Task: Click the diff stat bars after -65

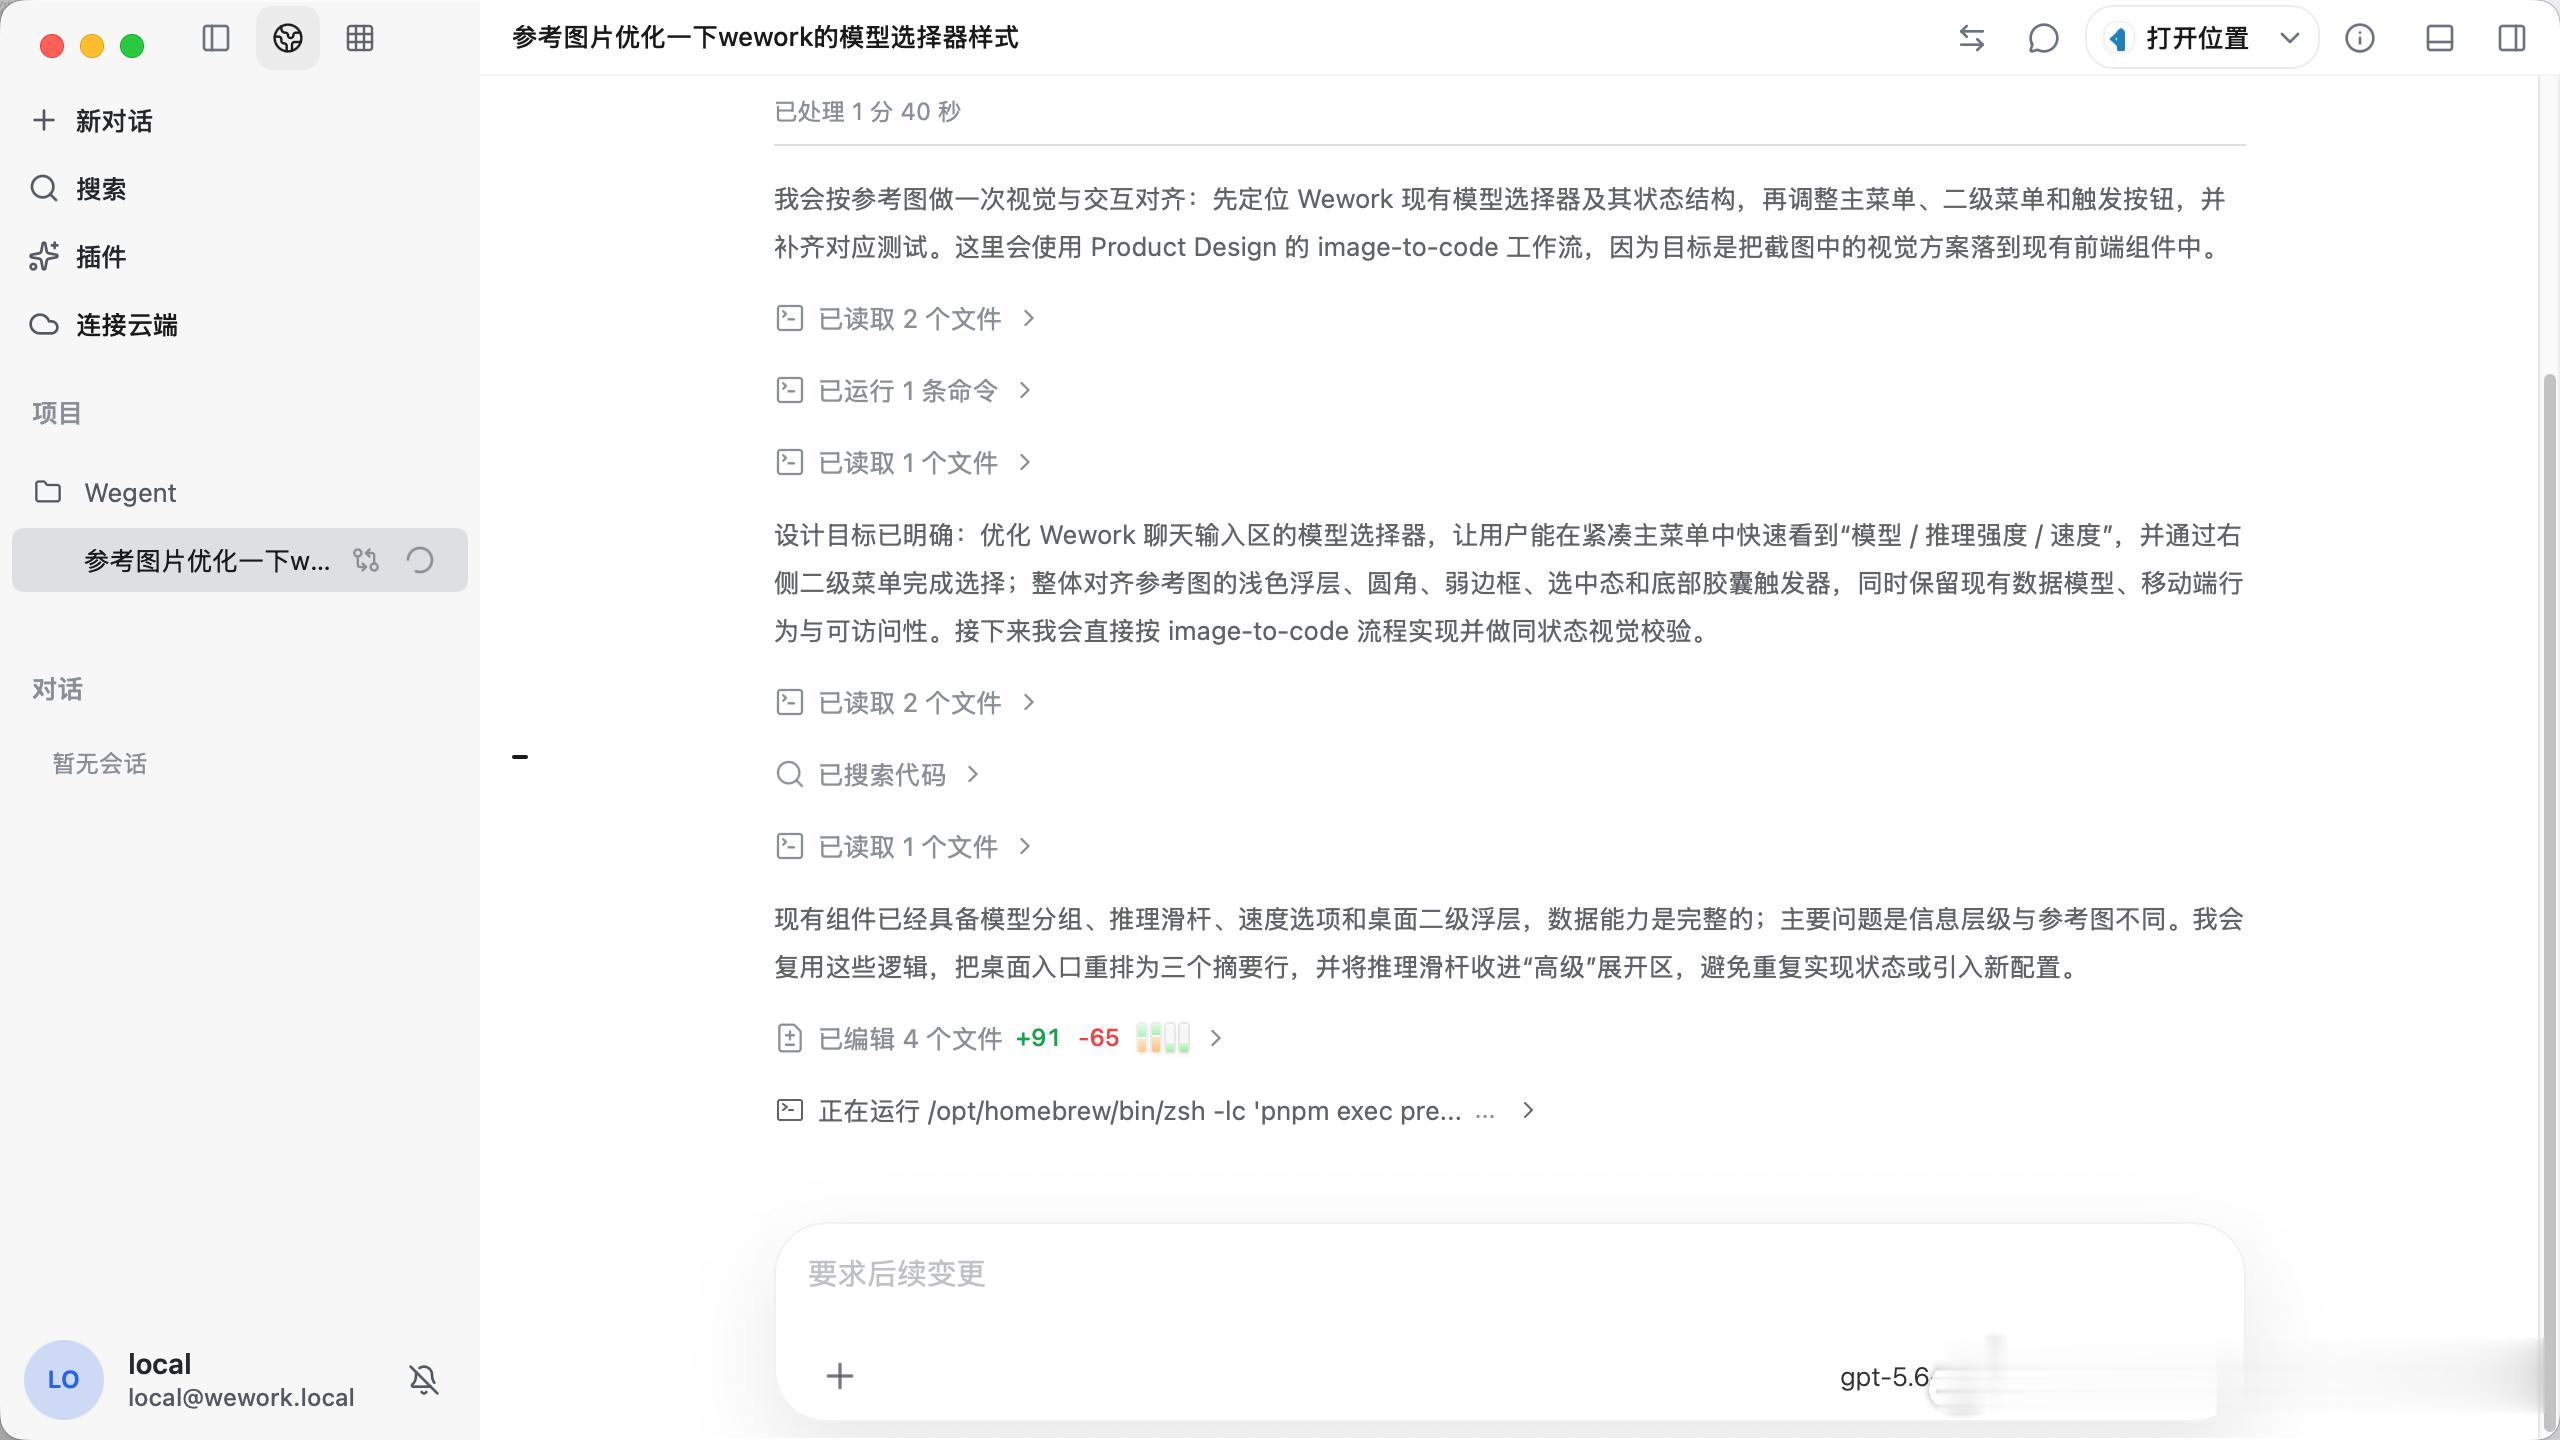Action: click(1163, 1038)
